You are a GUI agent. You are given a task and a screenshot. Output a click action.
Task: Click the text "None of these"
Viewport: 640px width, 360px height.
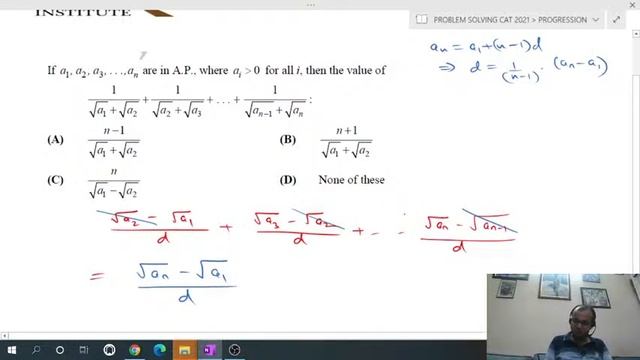point(351,180)
